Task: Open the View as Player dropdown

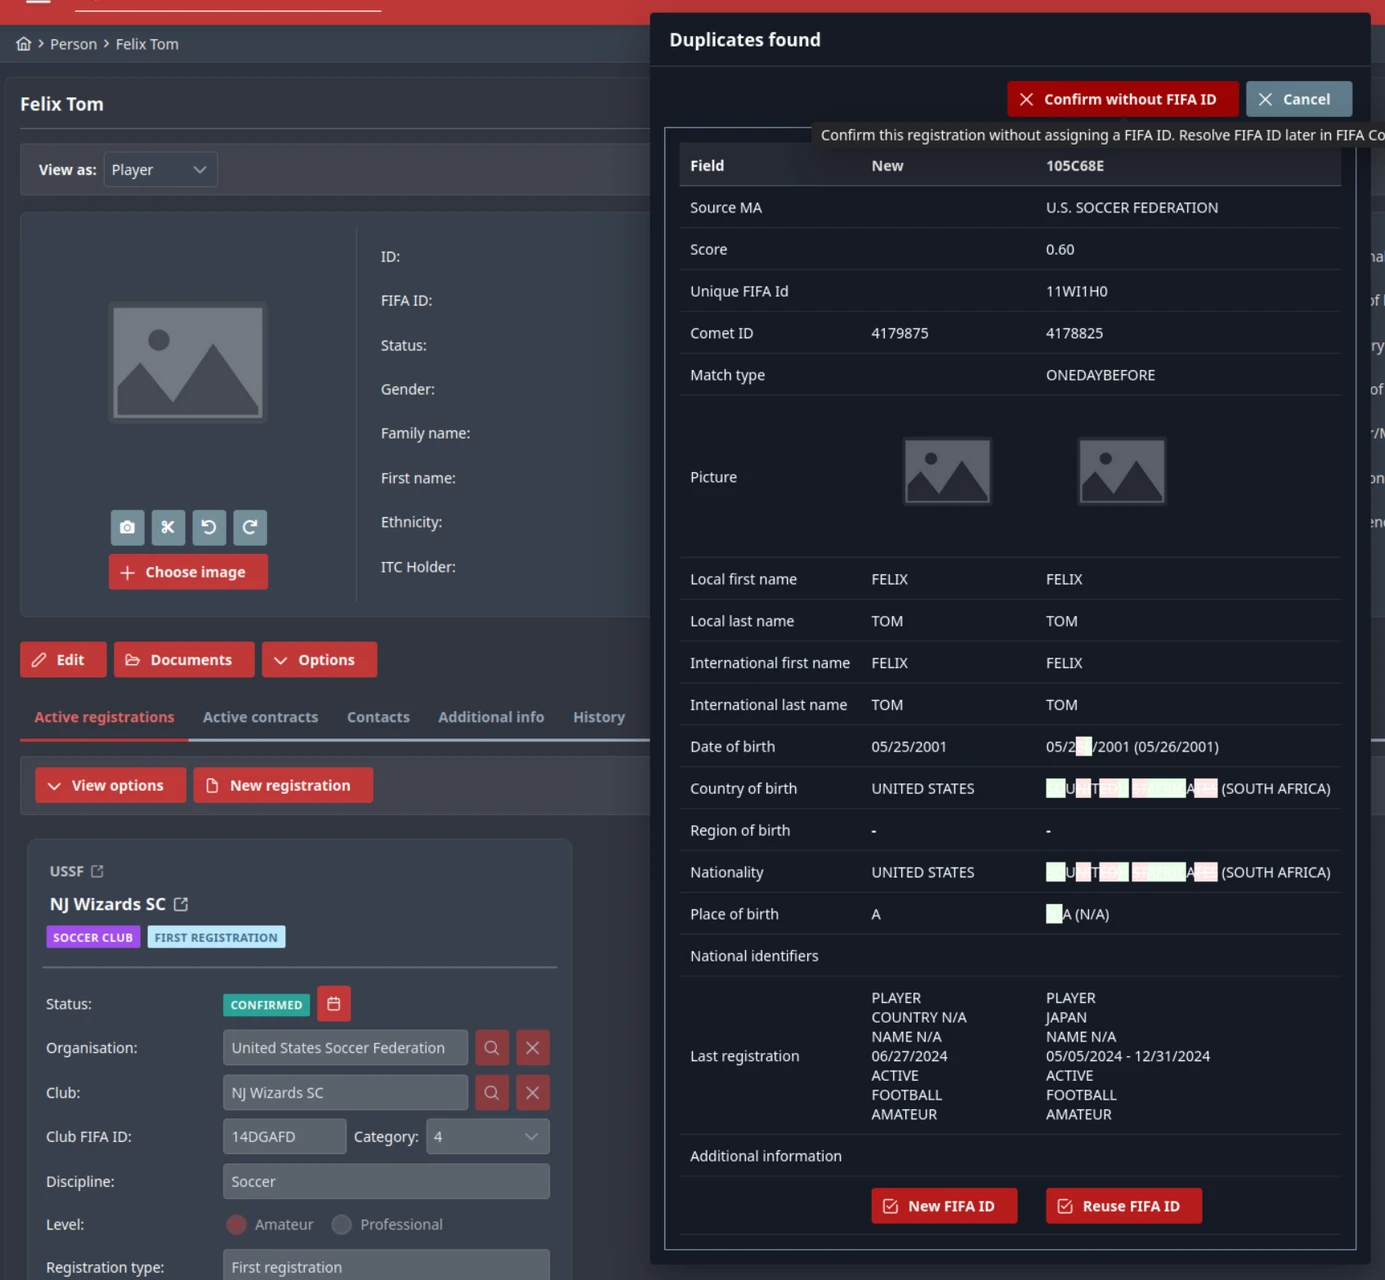Action: [x=160, y=170]
